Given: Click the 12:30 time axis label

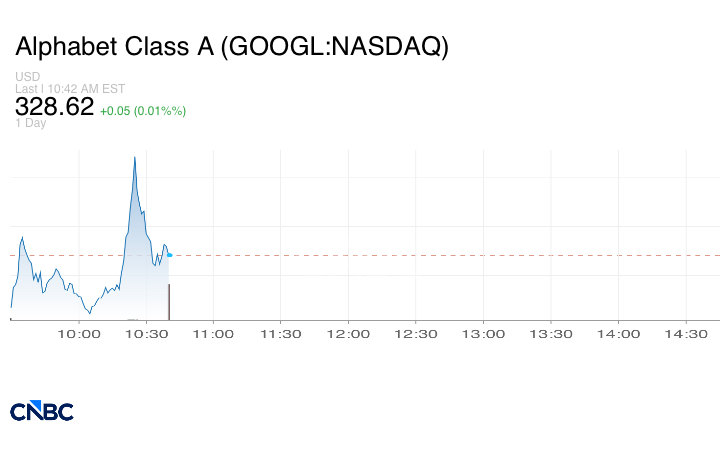Looking at the screenshot, I should point(416,334).
